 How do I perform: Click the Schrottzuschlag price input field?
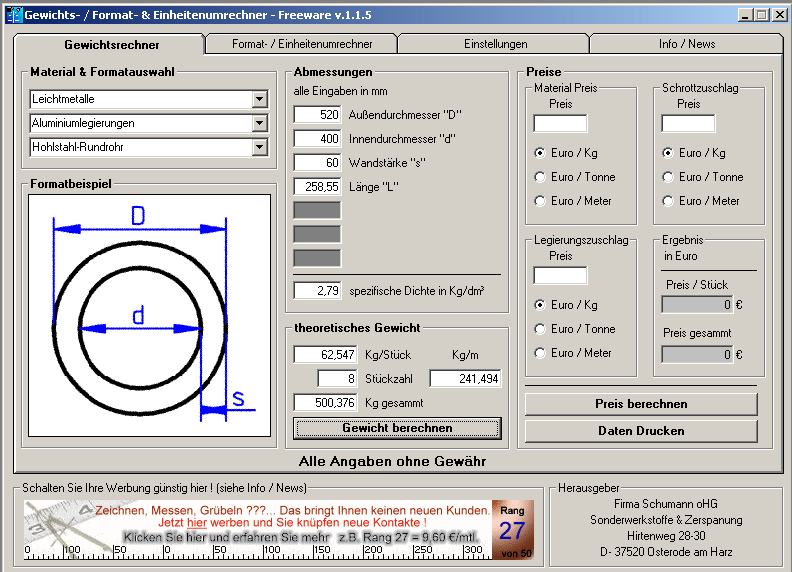point(688,123)
